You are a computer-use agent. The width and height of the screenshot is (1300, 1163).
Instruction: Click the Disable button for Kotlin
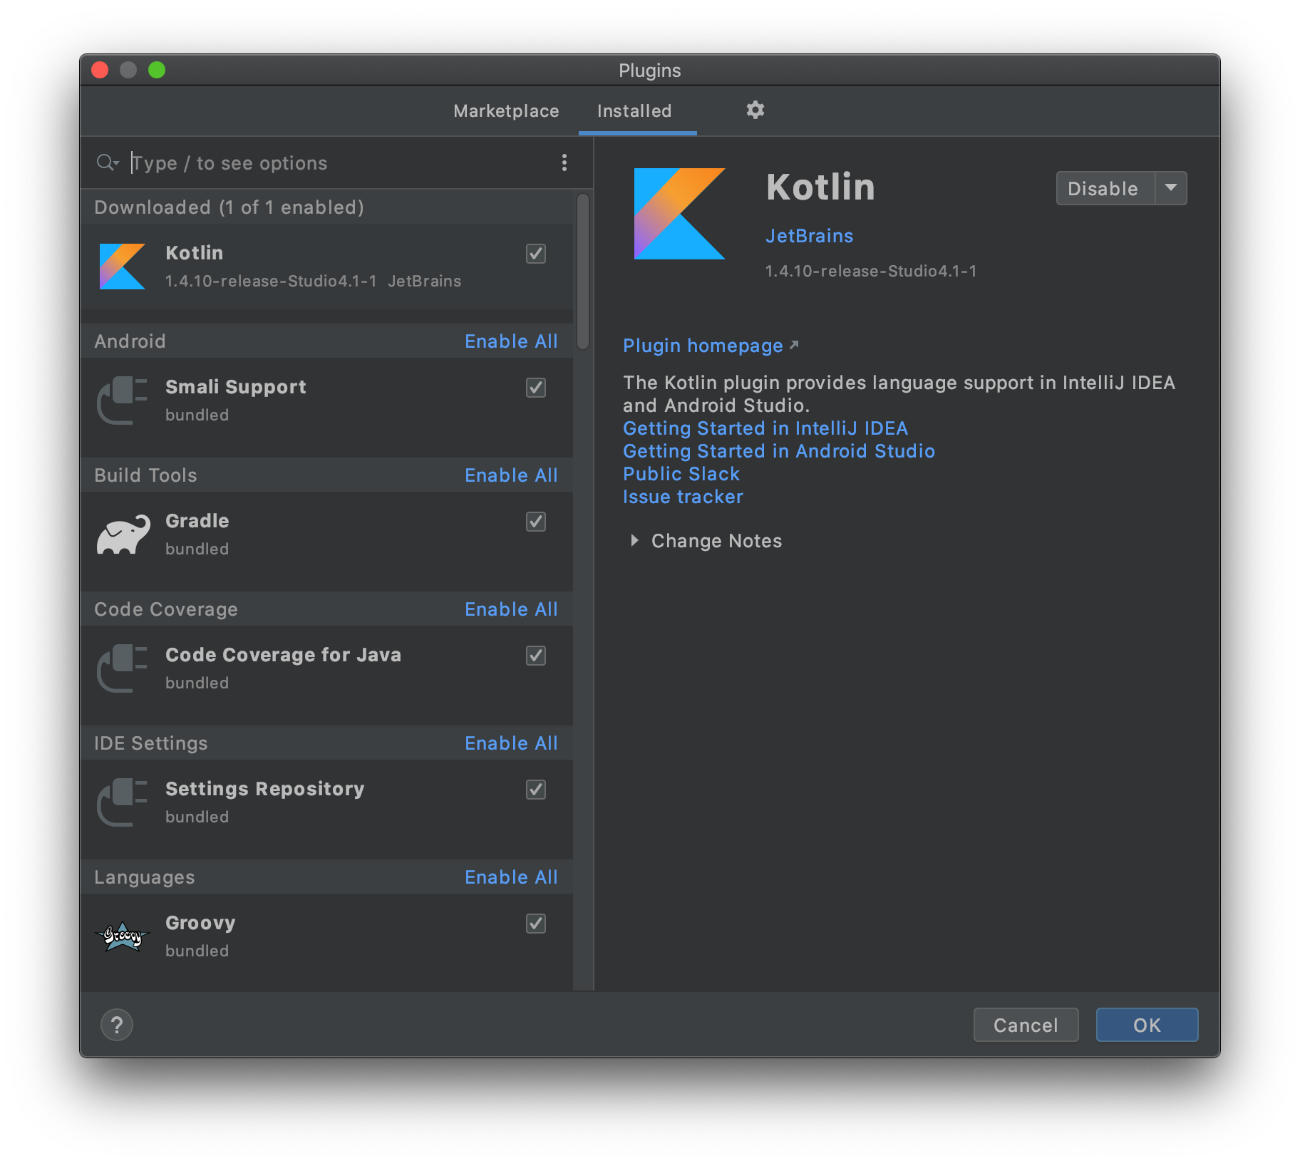pos(1105,188)
